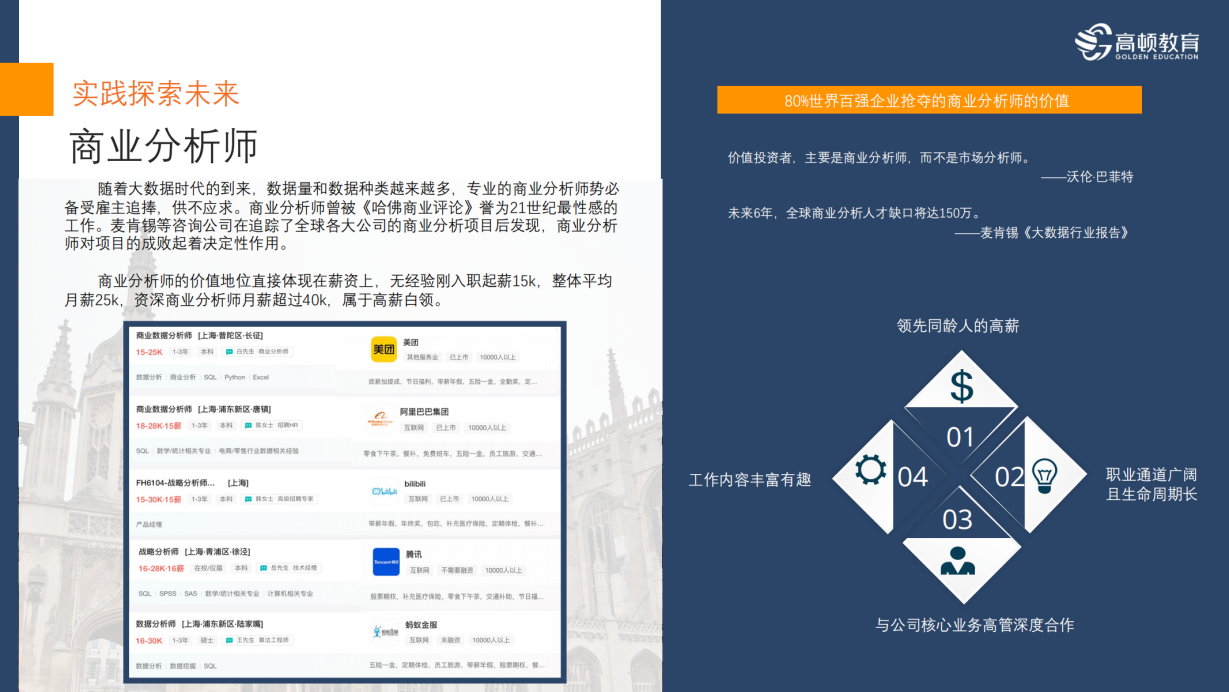Viewport: 1229px width, 692px height.
Task: Open the 战略分析师 青浦区·徐泾 job listing
Action: (194, 552)
